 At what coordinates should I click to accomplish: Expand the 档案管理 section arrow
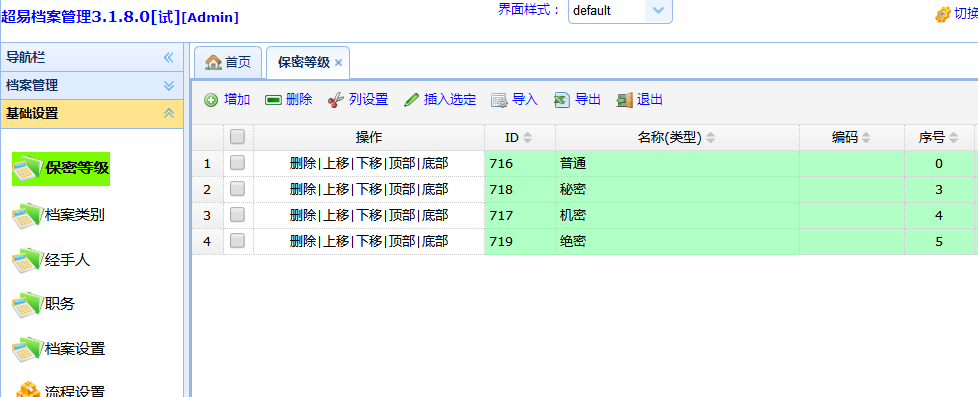click(168, 86)
